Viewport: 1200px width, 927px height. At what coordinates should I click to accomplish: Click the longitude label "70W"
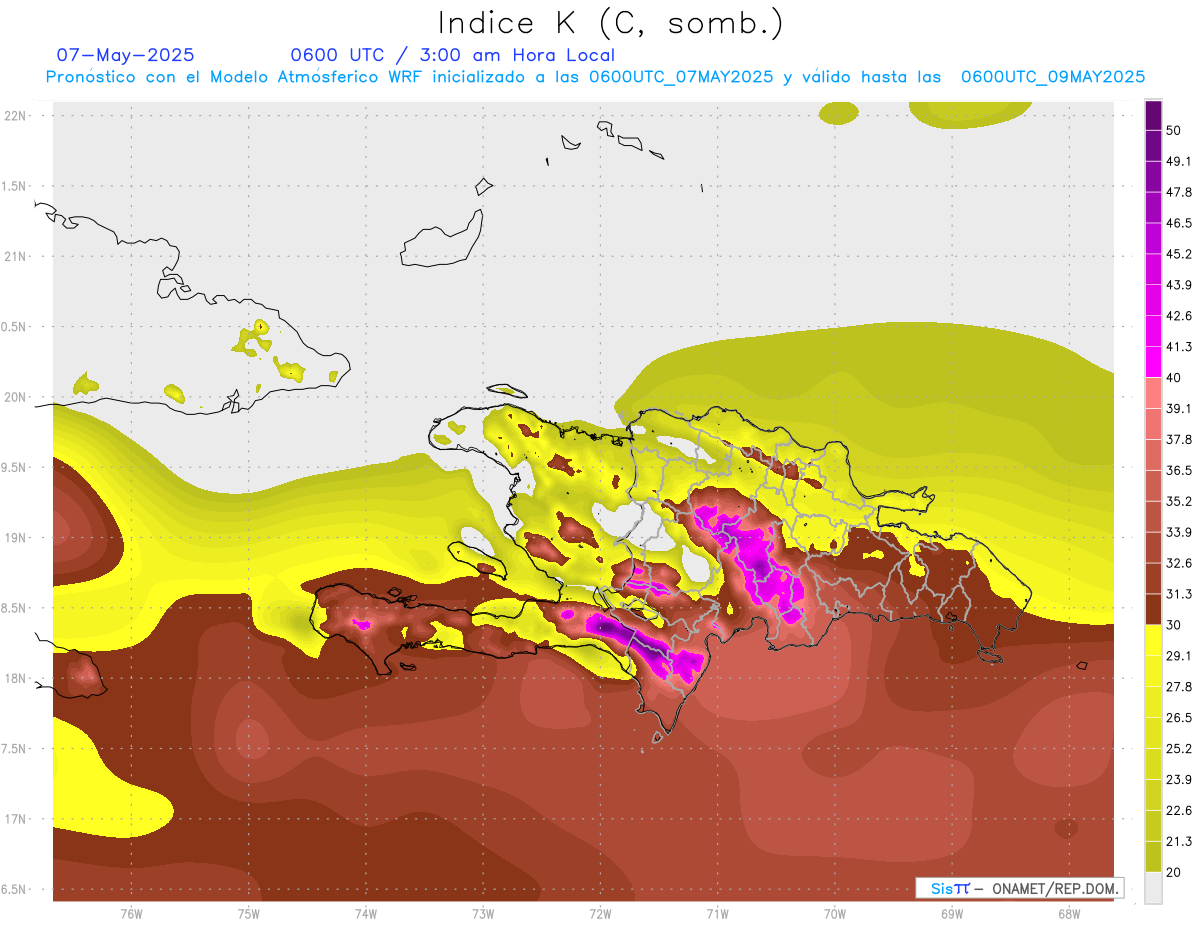(834, 914)
